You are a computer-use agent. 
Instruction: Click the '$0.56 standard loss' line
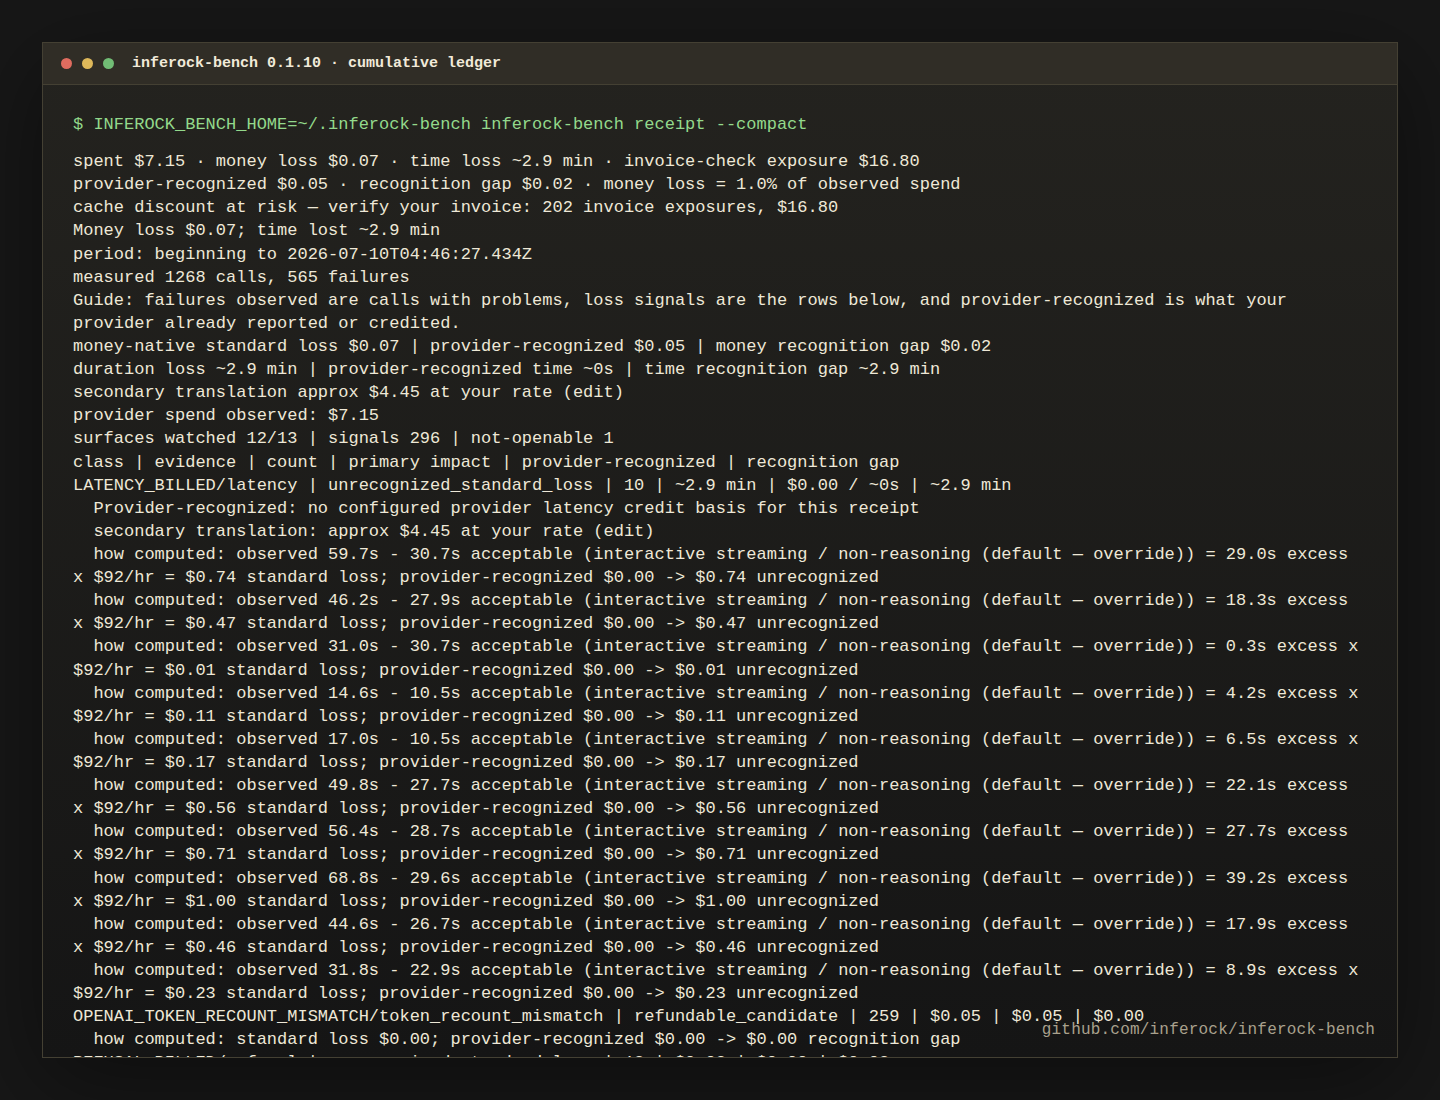pyautogui.click(x=476, y=808)
